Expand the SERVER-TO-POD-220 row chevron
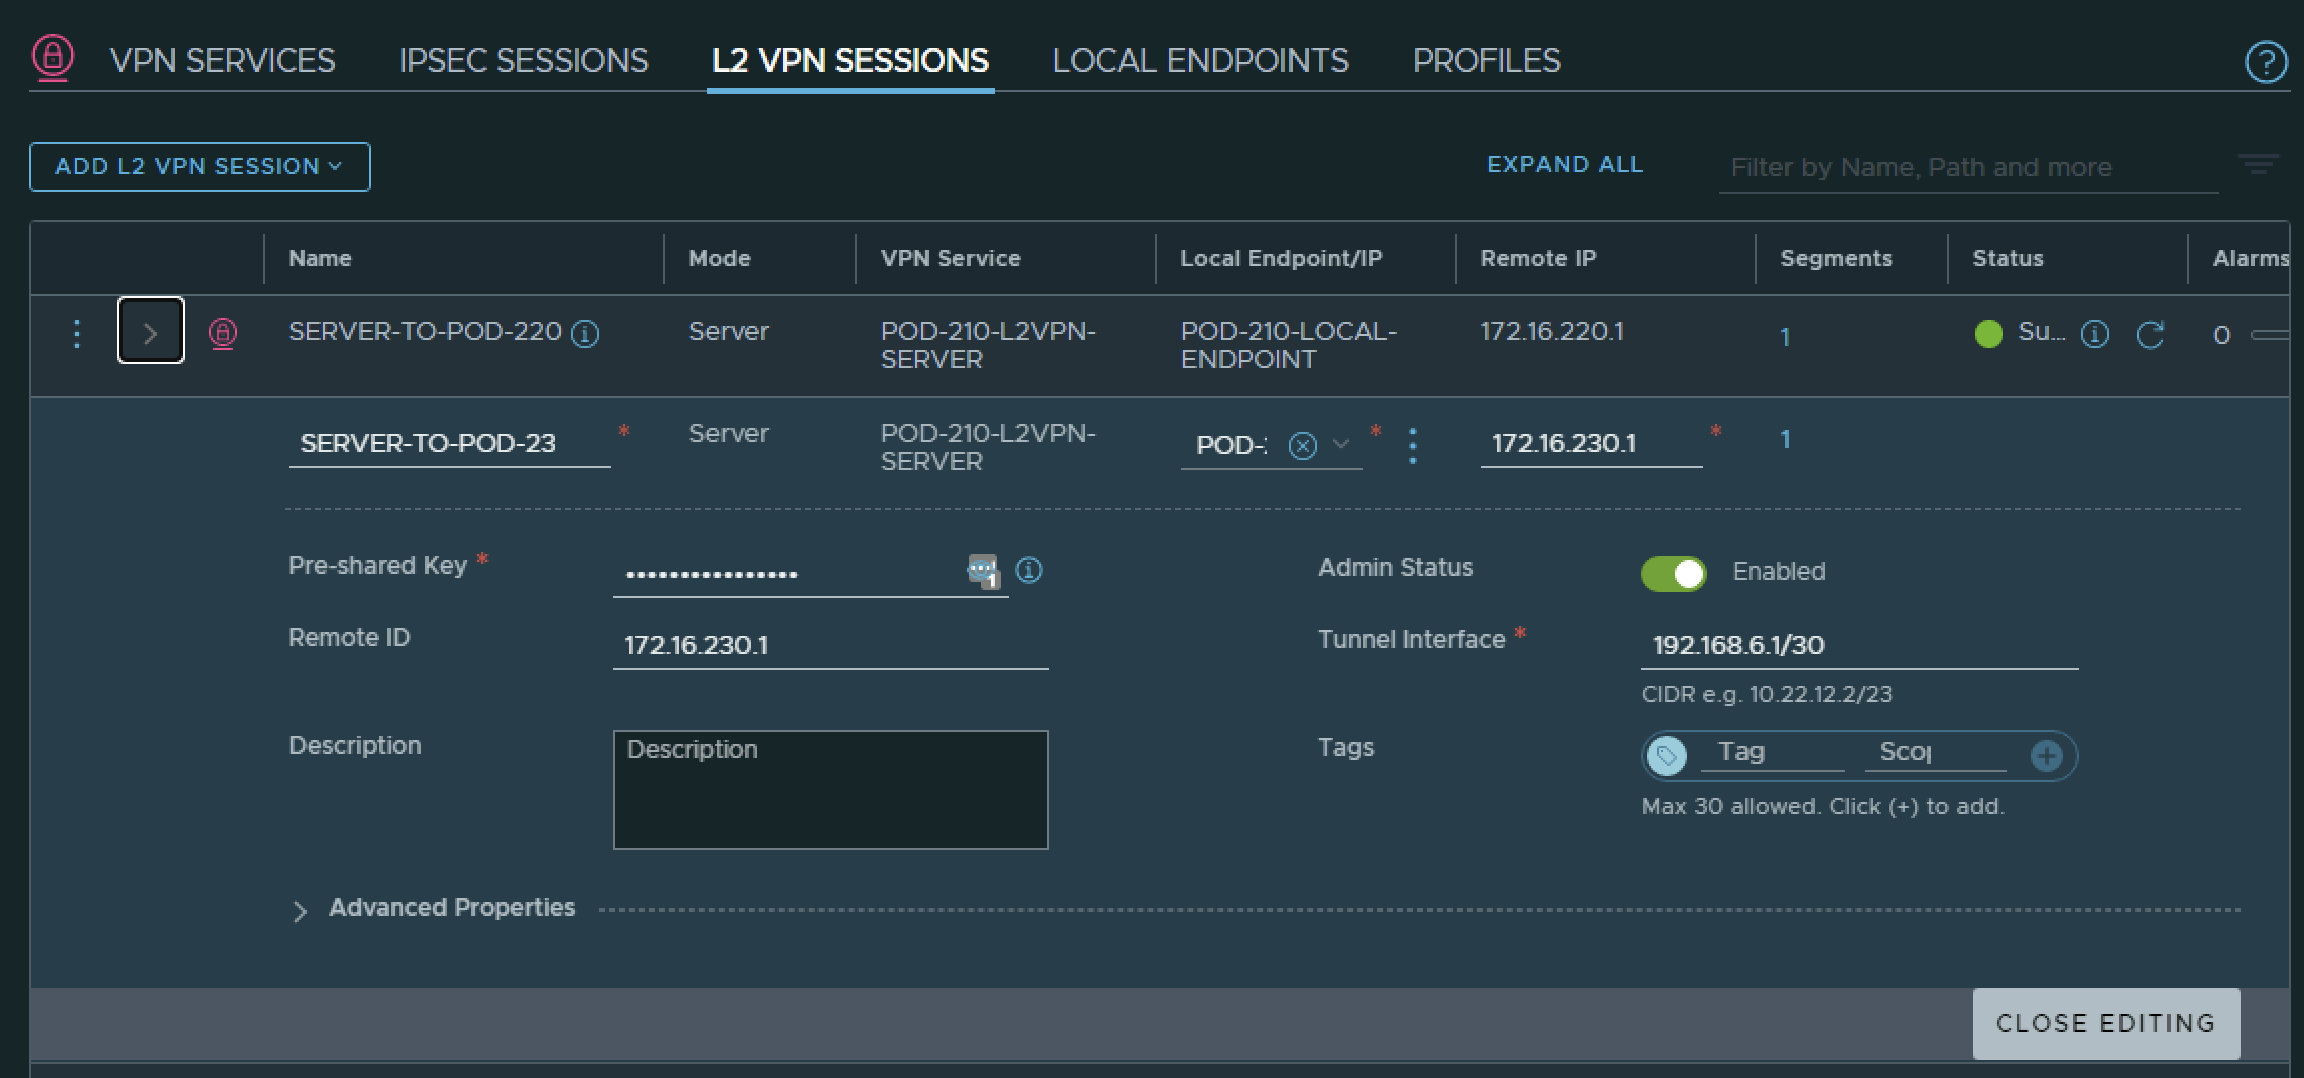This screenshot has width=2304, height=1078. click(x=151, y=332)
